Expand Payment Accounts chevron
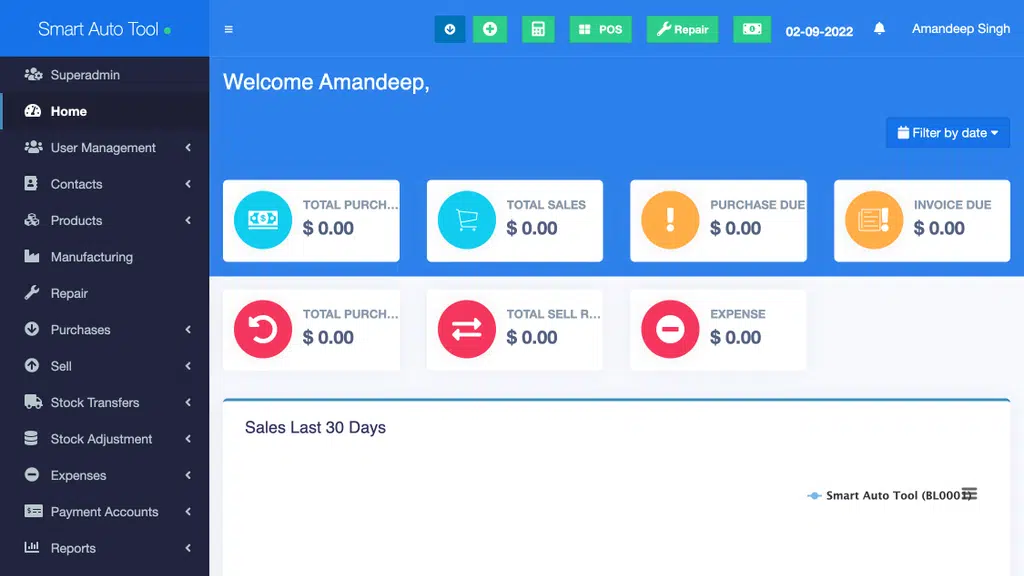The width and height of the screenshot is (1024, 576). (x=188, y=512)
